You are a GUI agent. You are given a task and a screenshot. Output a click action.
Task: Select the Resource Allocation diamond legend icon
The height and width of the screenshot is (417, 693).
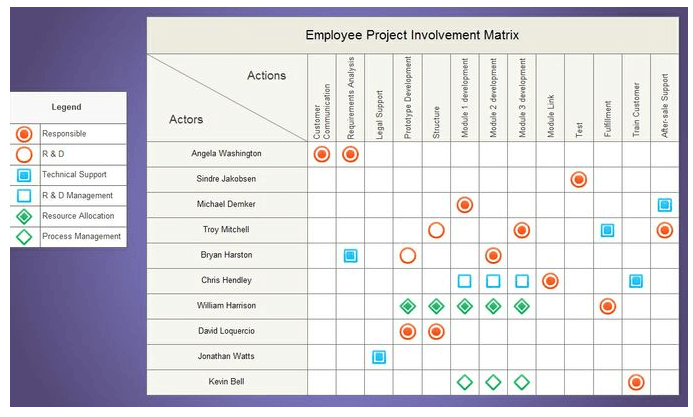click(x=24, y=216)
